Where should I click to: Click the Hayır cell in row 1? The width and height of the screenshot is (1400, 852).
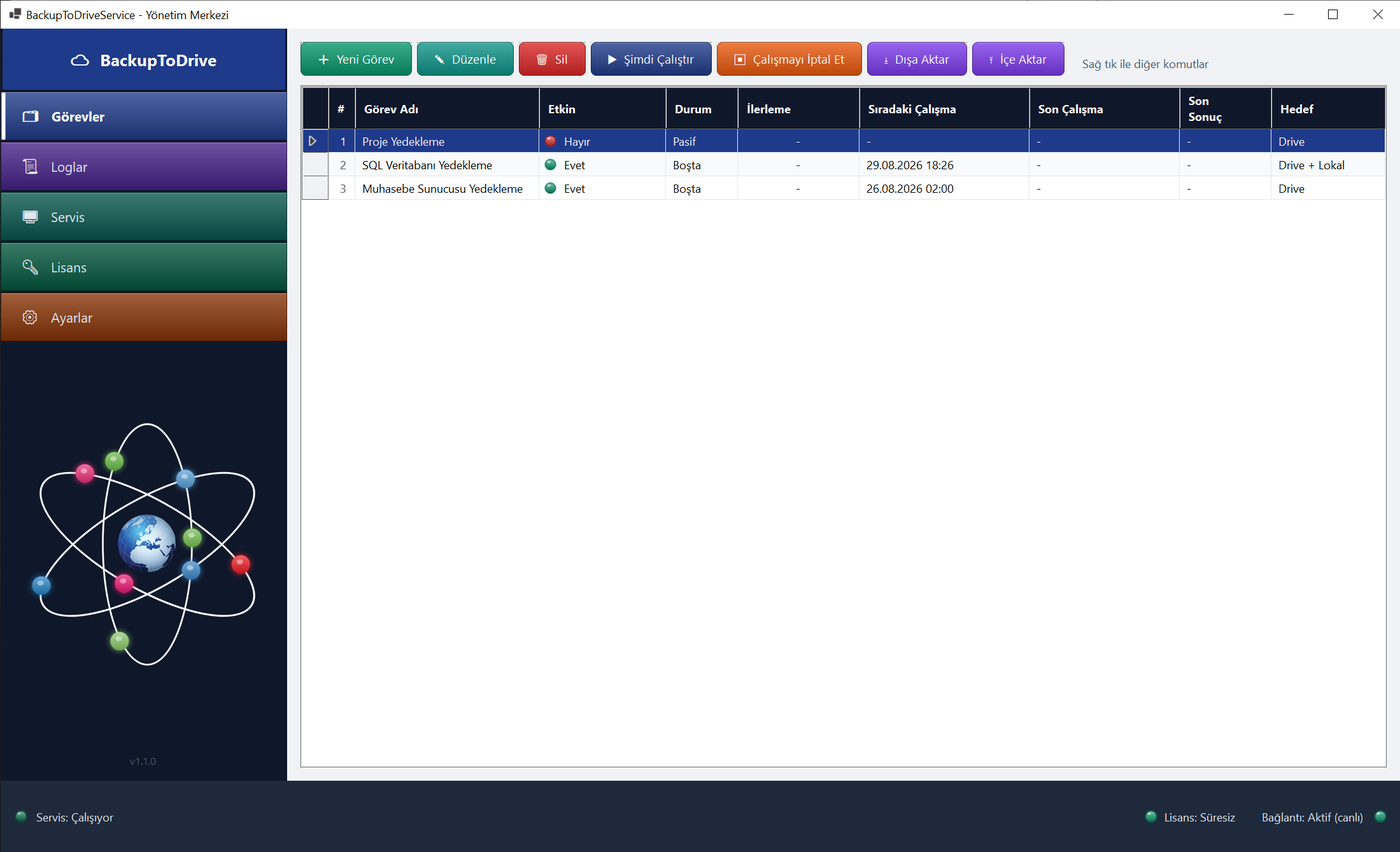tap(603, 141)
